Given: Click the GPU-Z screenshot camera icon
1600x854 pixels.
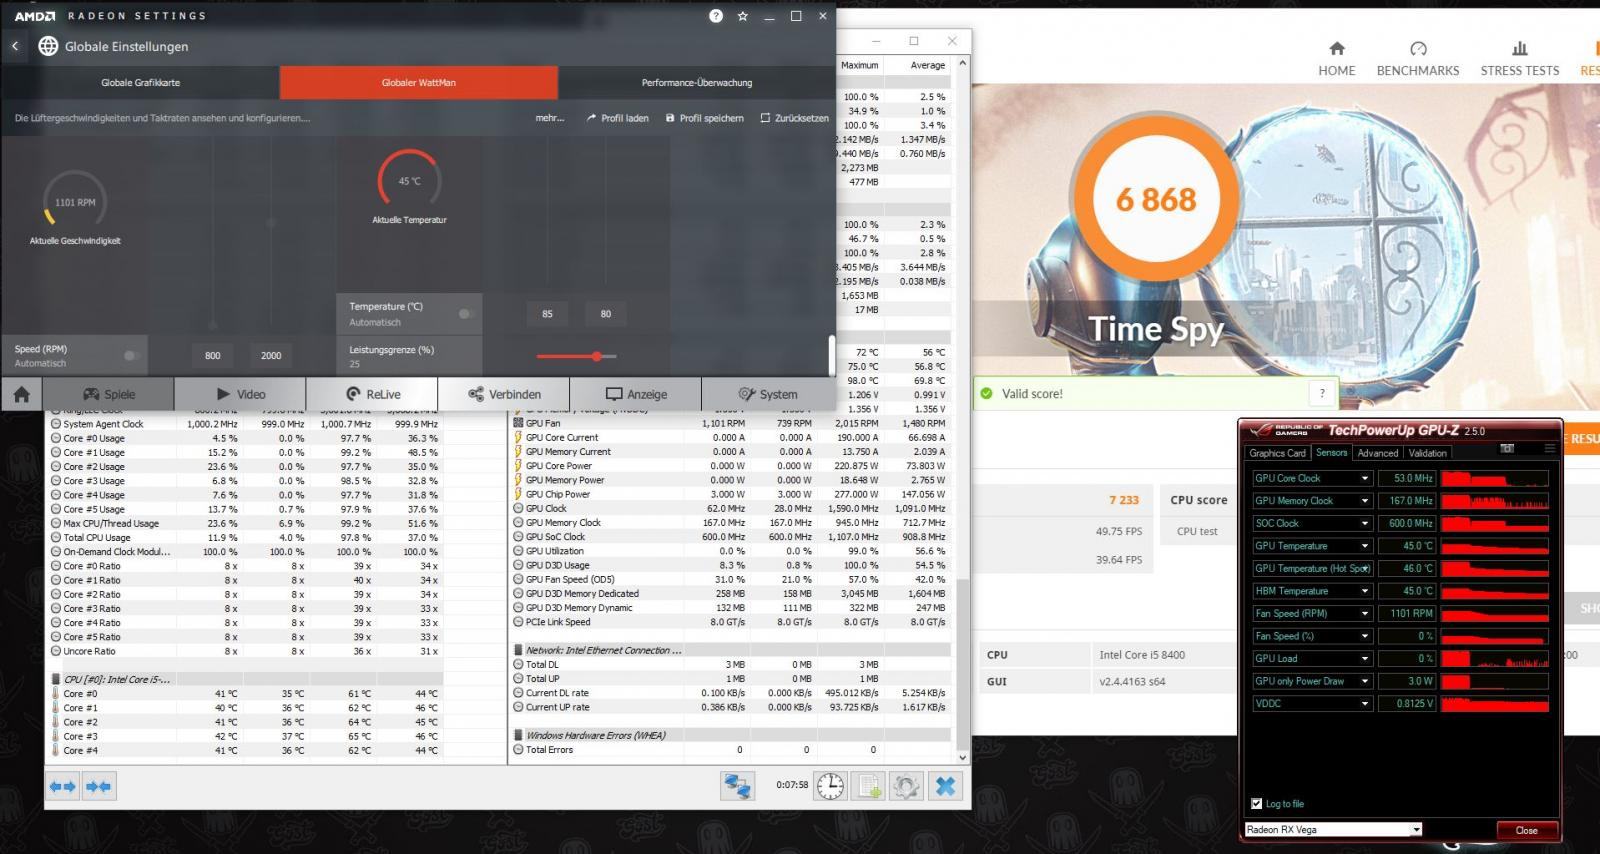Looking at the screenshot, I should (x=1507, y=449).
